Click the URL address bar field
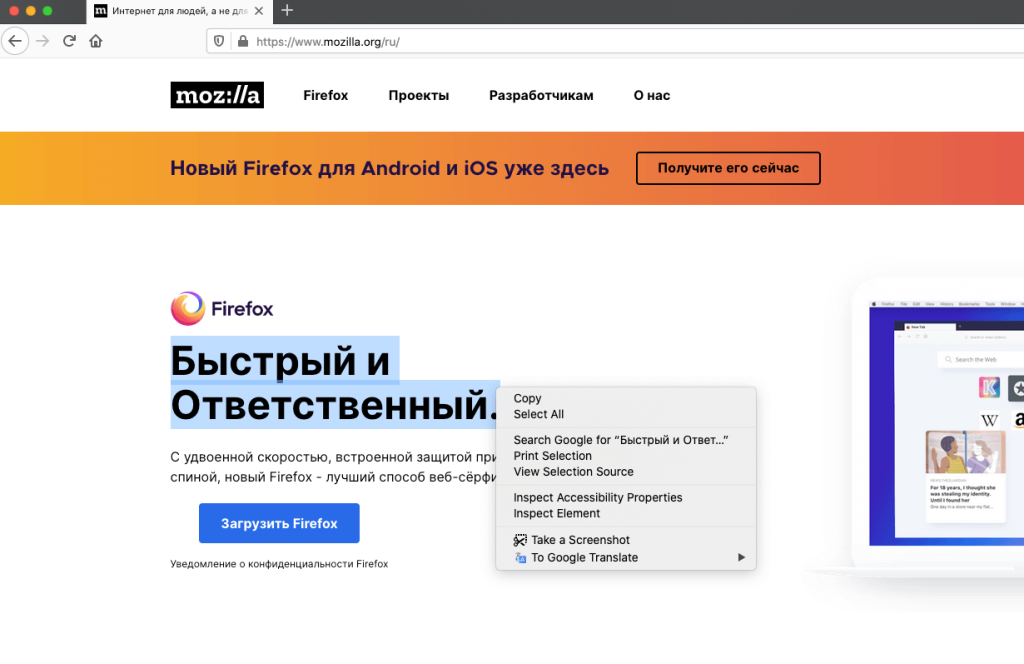 (x=614, y=41)
